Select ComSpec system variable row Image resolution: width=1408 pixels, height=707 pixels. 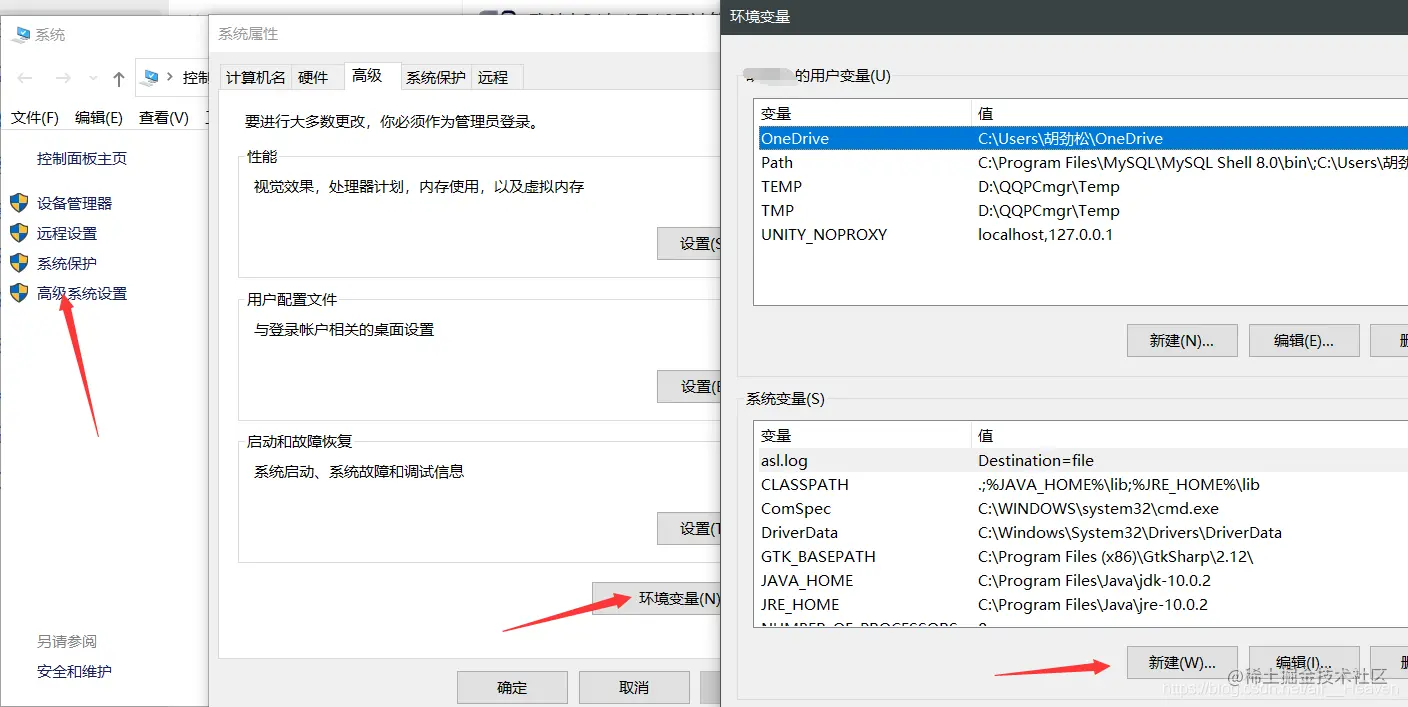(1082, 508)
